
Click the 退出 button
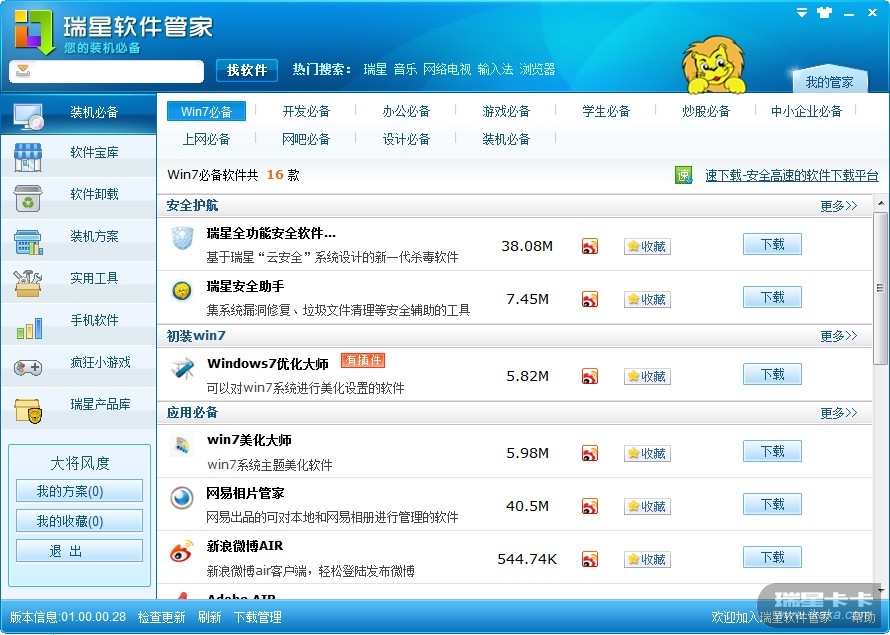pyautogui.click(x=79, y=551)
